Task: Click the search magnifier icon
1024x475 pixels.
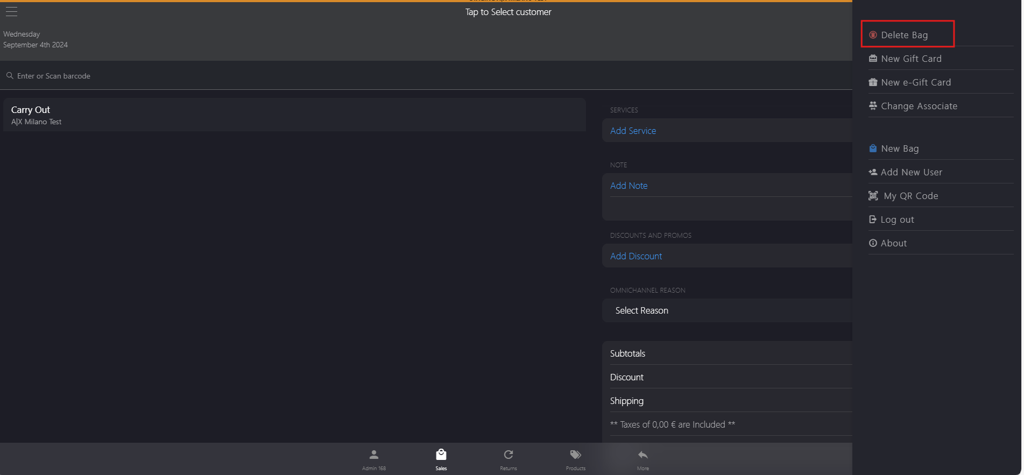Action: [10, 76]
